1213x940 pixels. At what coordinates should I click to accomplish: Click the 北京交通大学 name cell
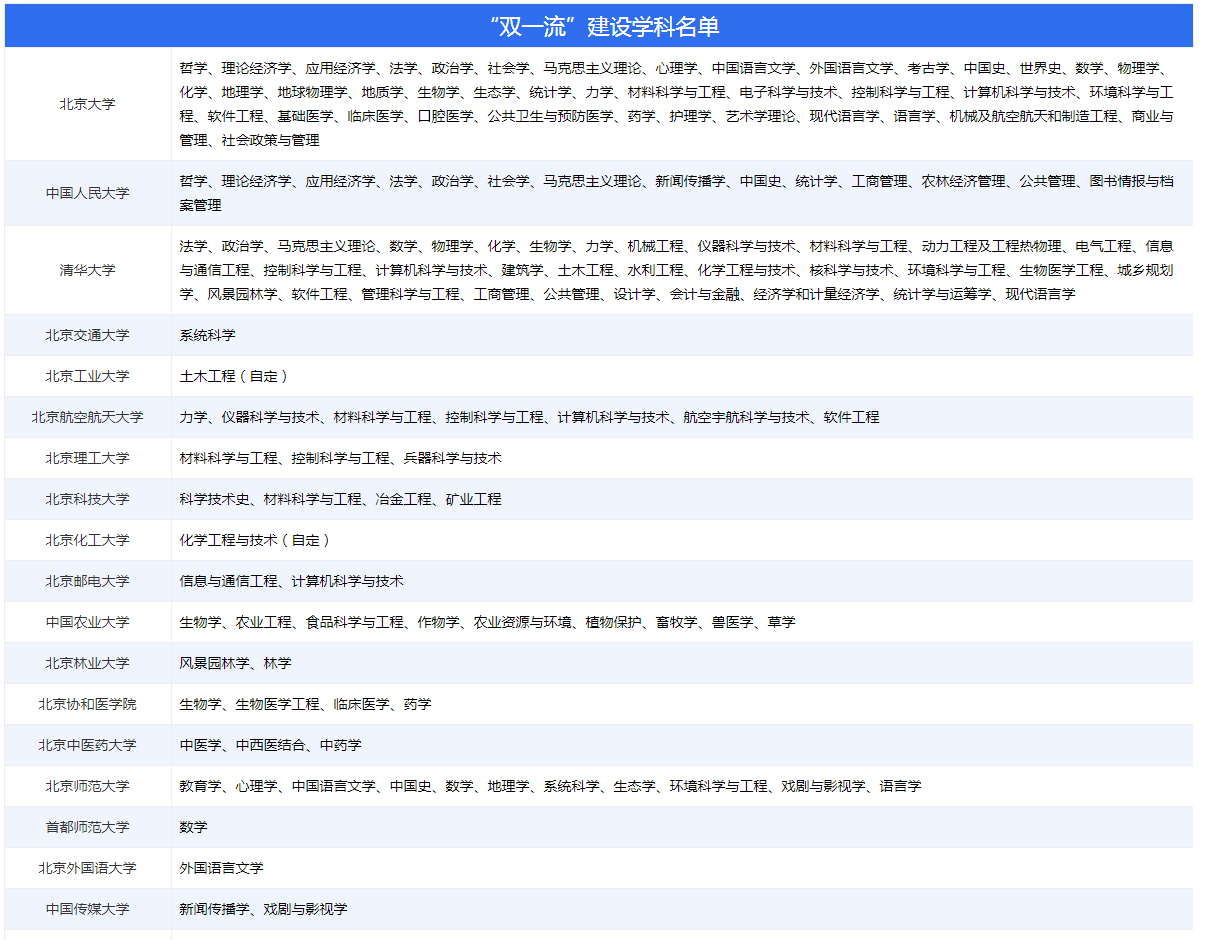pyautogui.click(x=87, y=335)
